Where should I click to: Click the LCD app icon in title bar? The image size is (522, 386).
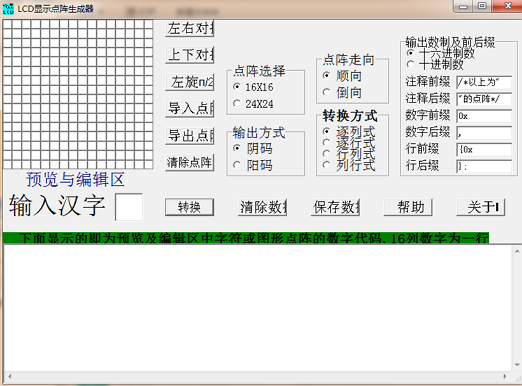8,9
